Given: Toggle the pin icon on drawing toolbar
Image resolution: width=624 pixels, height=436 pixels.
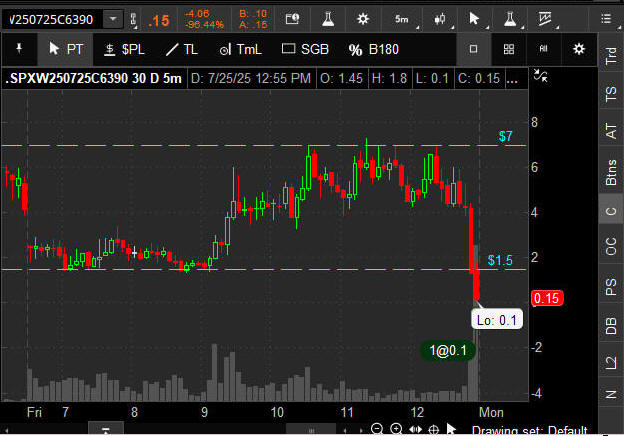Looking at the screenshot, I should pos(19,49).
